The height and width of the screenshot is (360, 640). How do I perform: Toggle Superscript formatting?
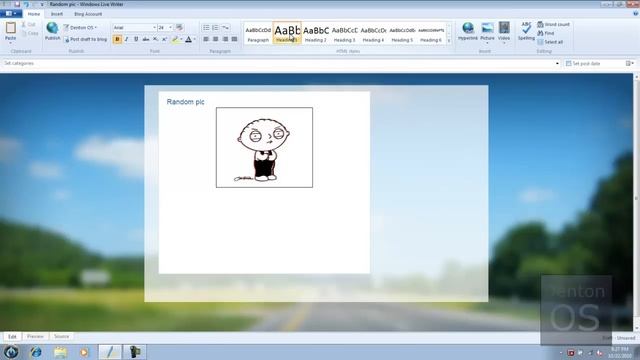pyautogui.click(x=164, y=39)
